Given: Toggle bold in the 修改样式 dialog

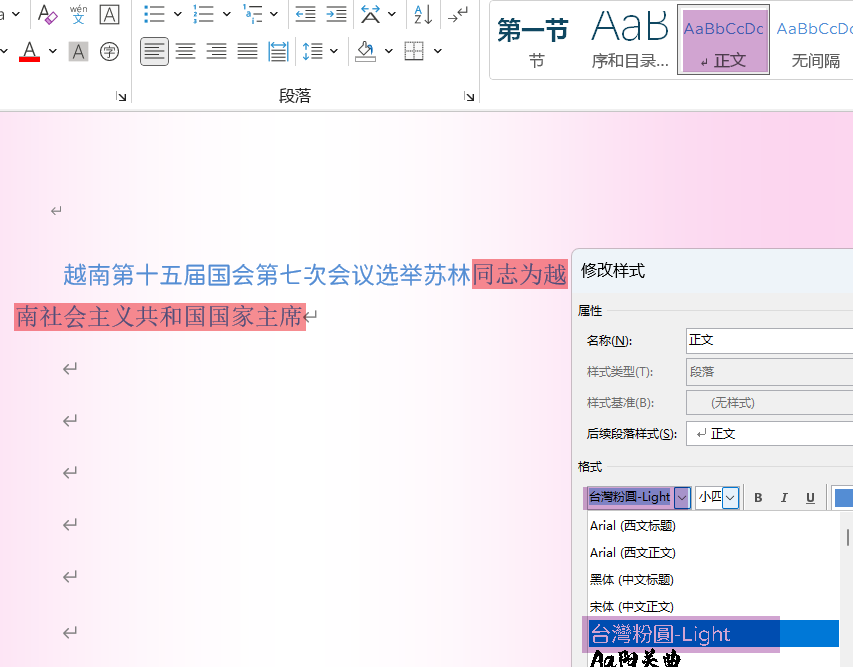Looking at the screenshot, I should point(758,498).
